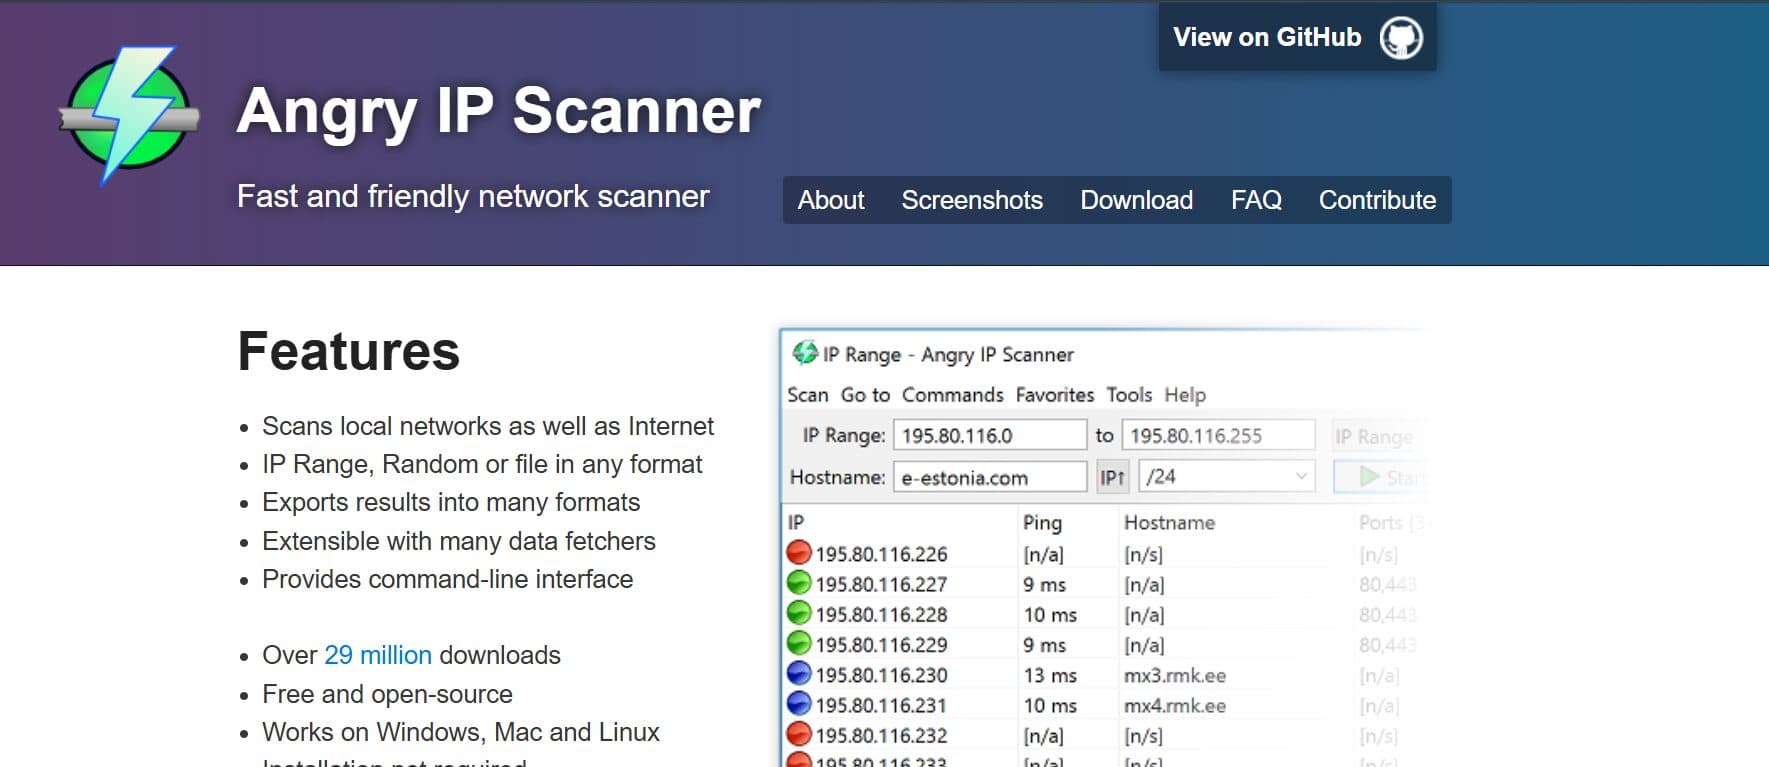
Task: Select the row text 195.80.116.226
Action: pyautogui.click(x=881, y=554)
